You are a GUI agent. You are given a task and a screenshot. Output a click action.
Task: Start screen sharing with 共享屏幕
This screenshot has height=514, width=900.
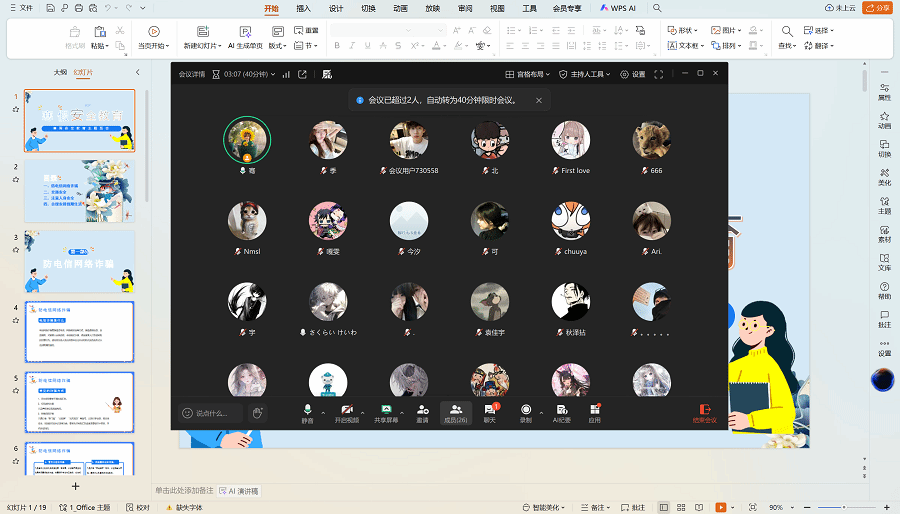385,412
